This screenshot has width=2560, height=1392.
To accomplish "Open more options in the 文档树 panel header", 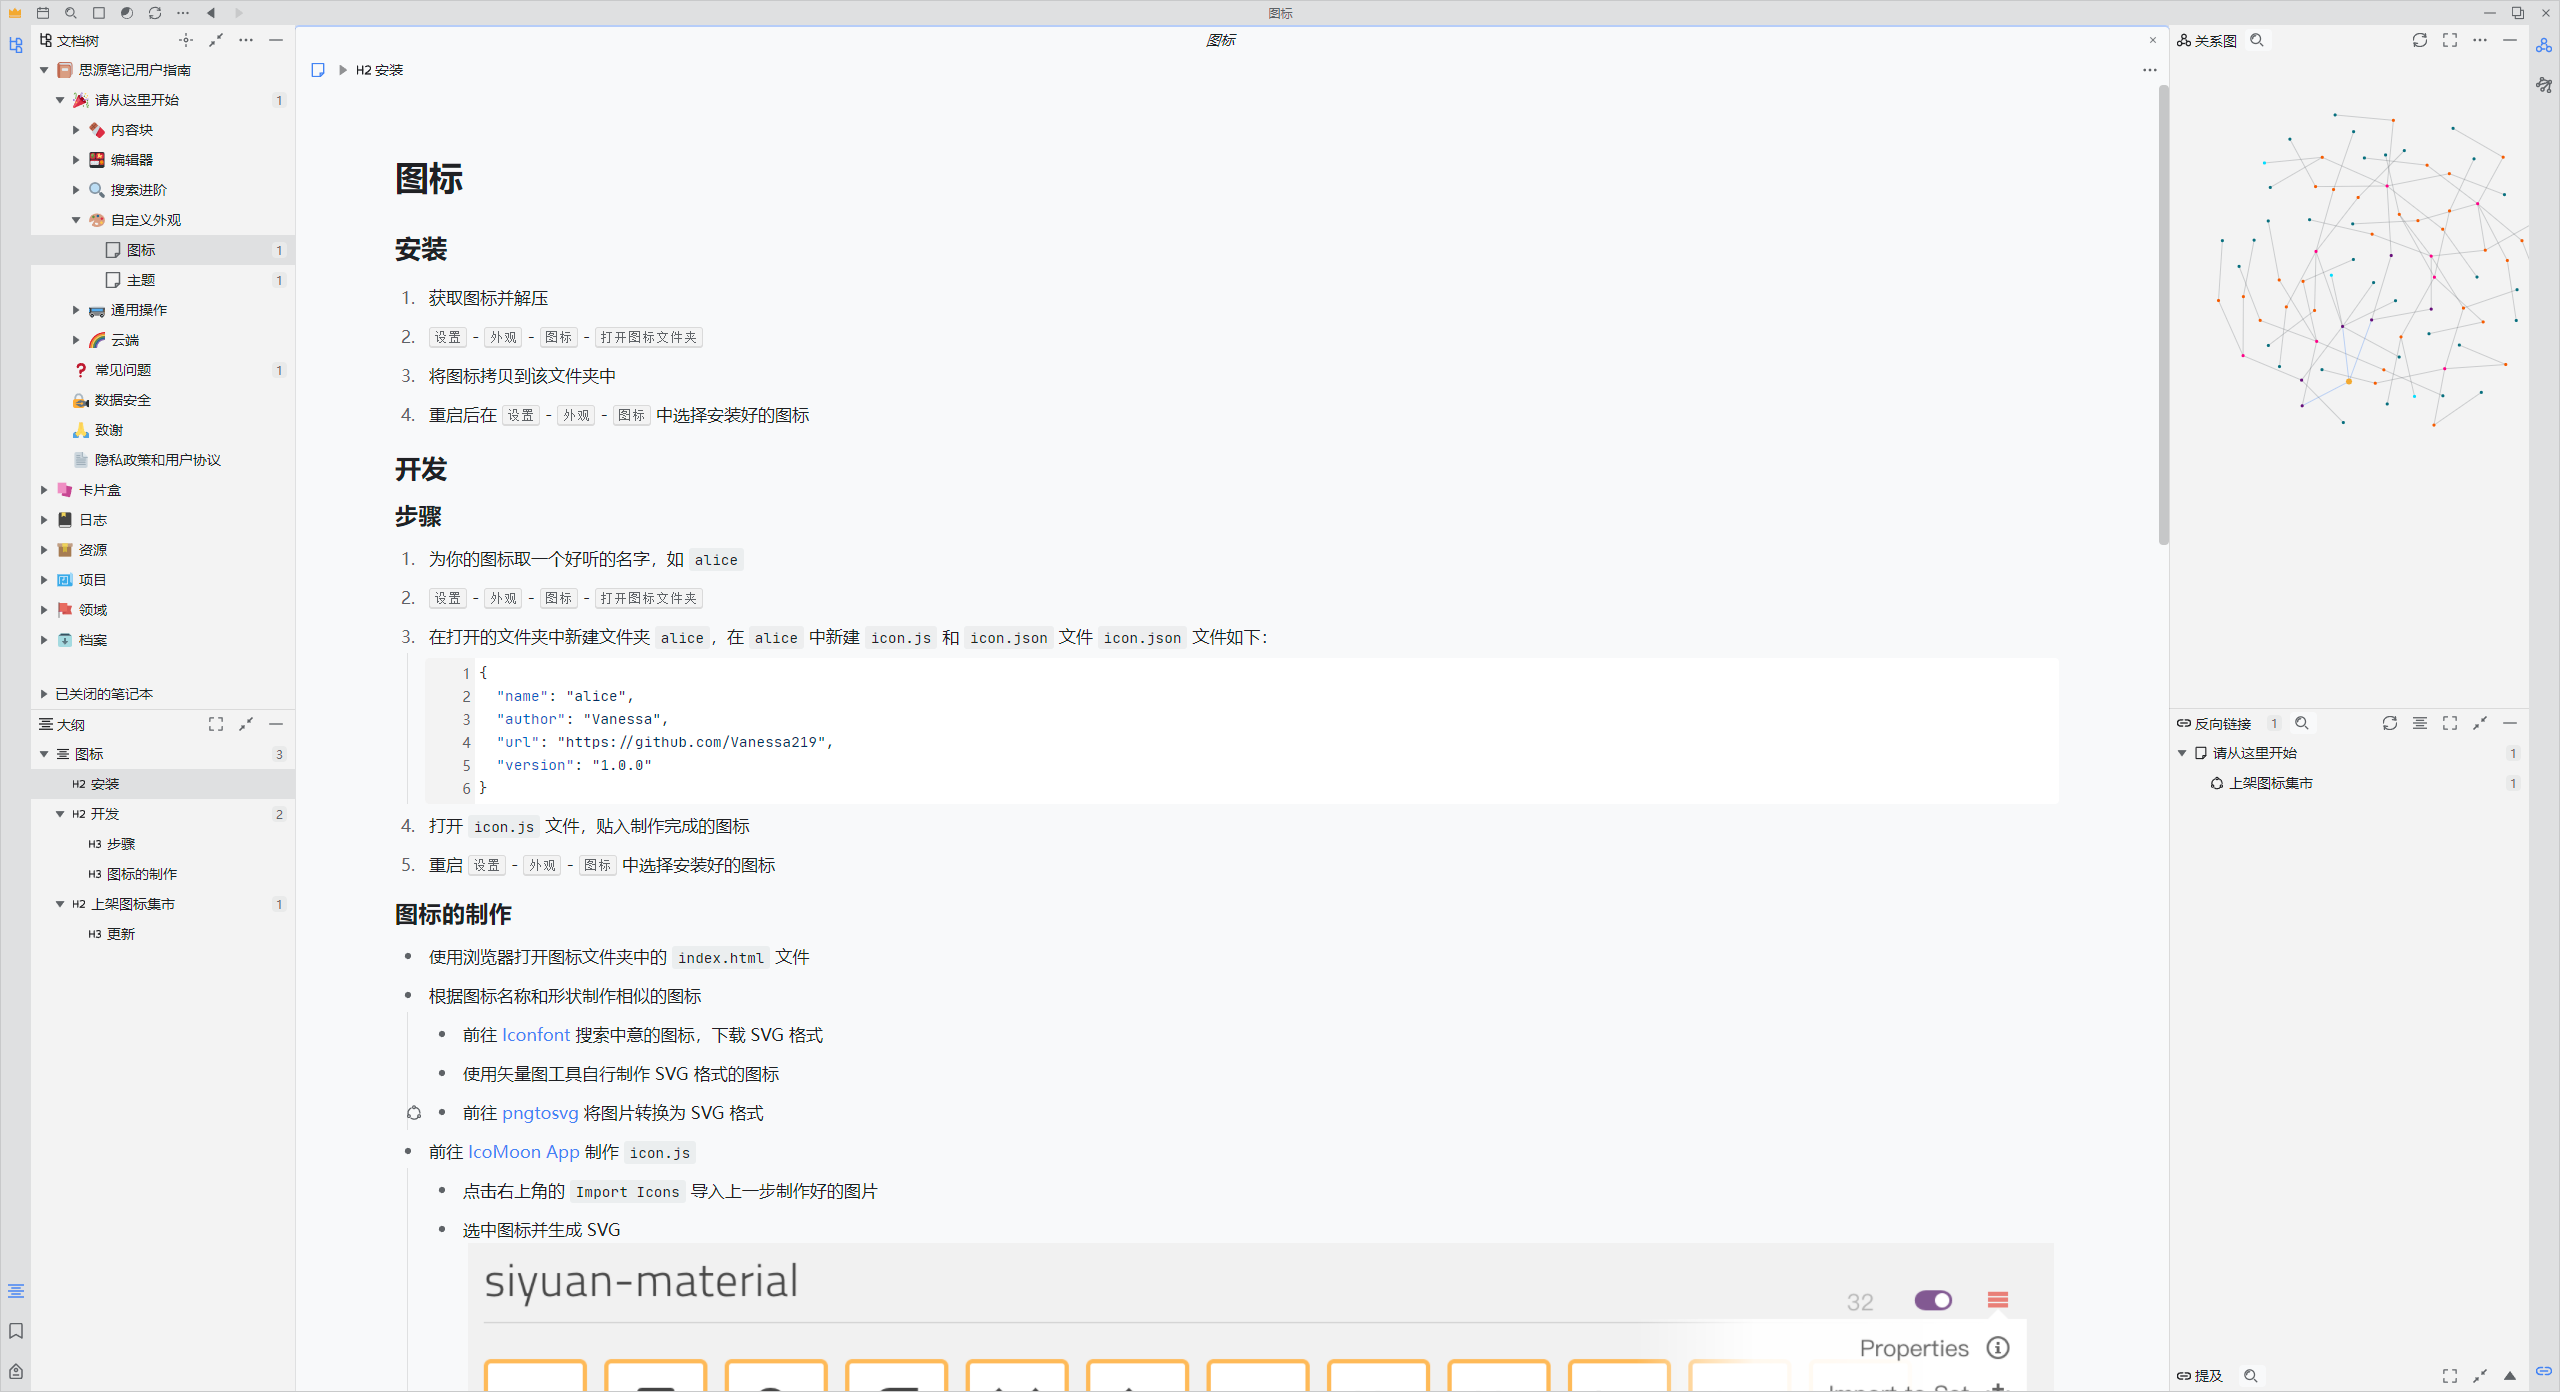I will [246, 40].
